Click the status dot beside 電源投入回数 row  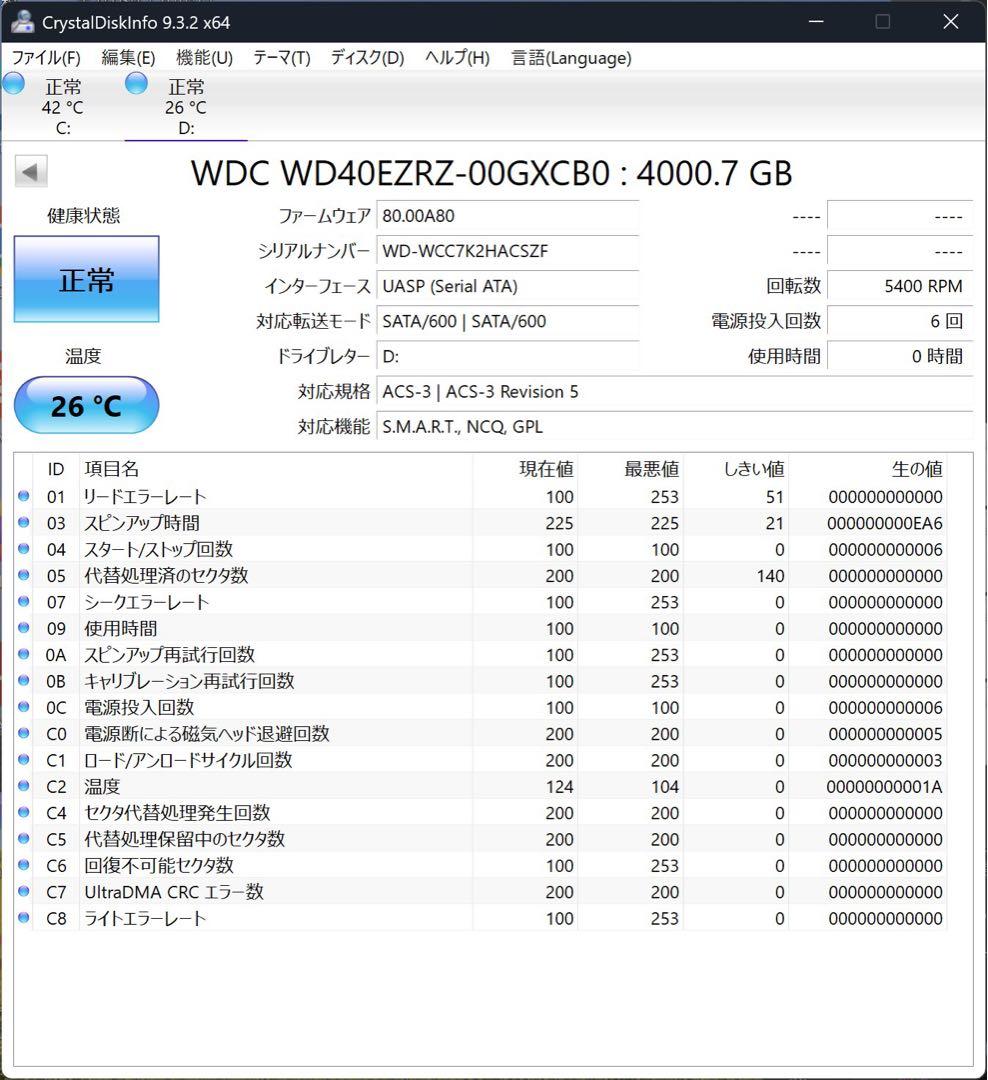(x=25, y=707)
